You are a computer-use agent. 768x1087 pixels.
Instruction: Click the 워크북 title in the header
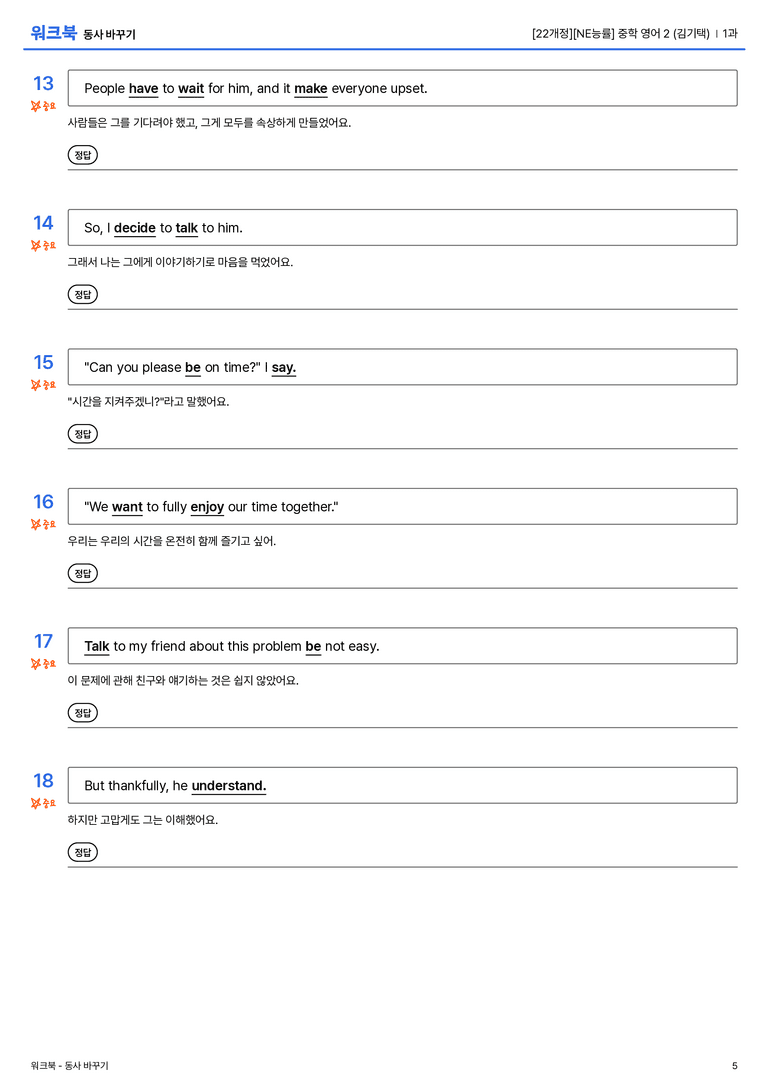click(53, 33)
